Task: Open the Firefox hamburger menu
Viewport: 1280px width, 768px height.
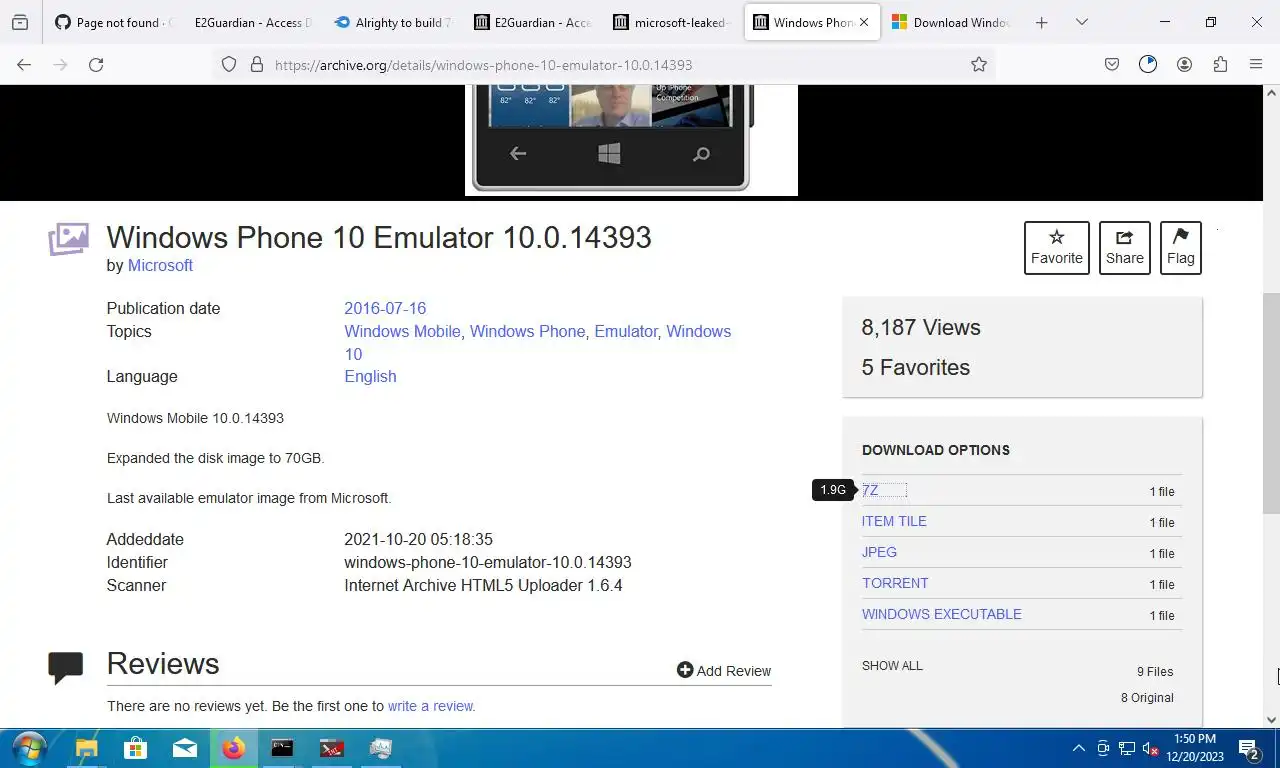Action: point(1256,64)
